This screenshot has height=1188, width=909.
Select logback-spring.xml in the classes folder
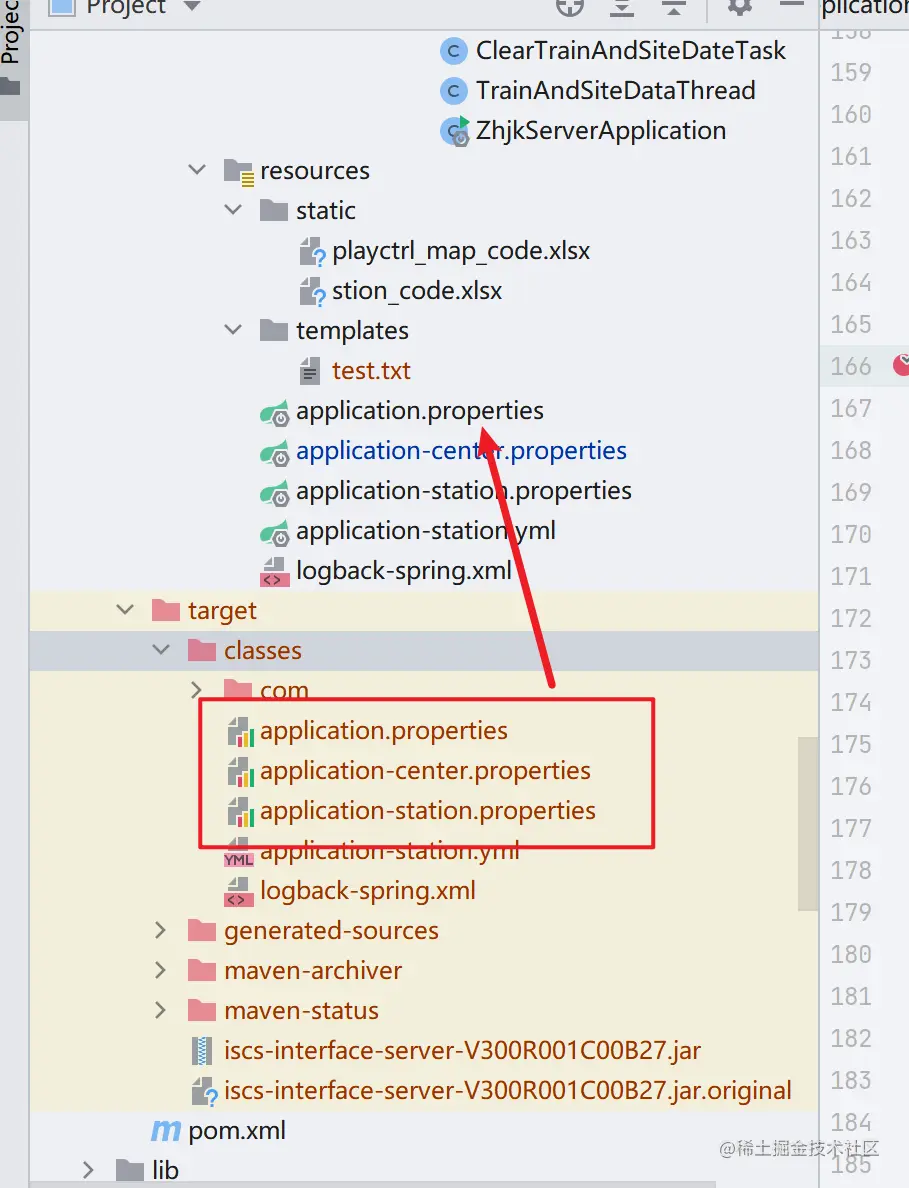click(367, 891)
